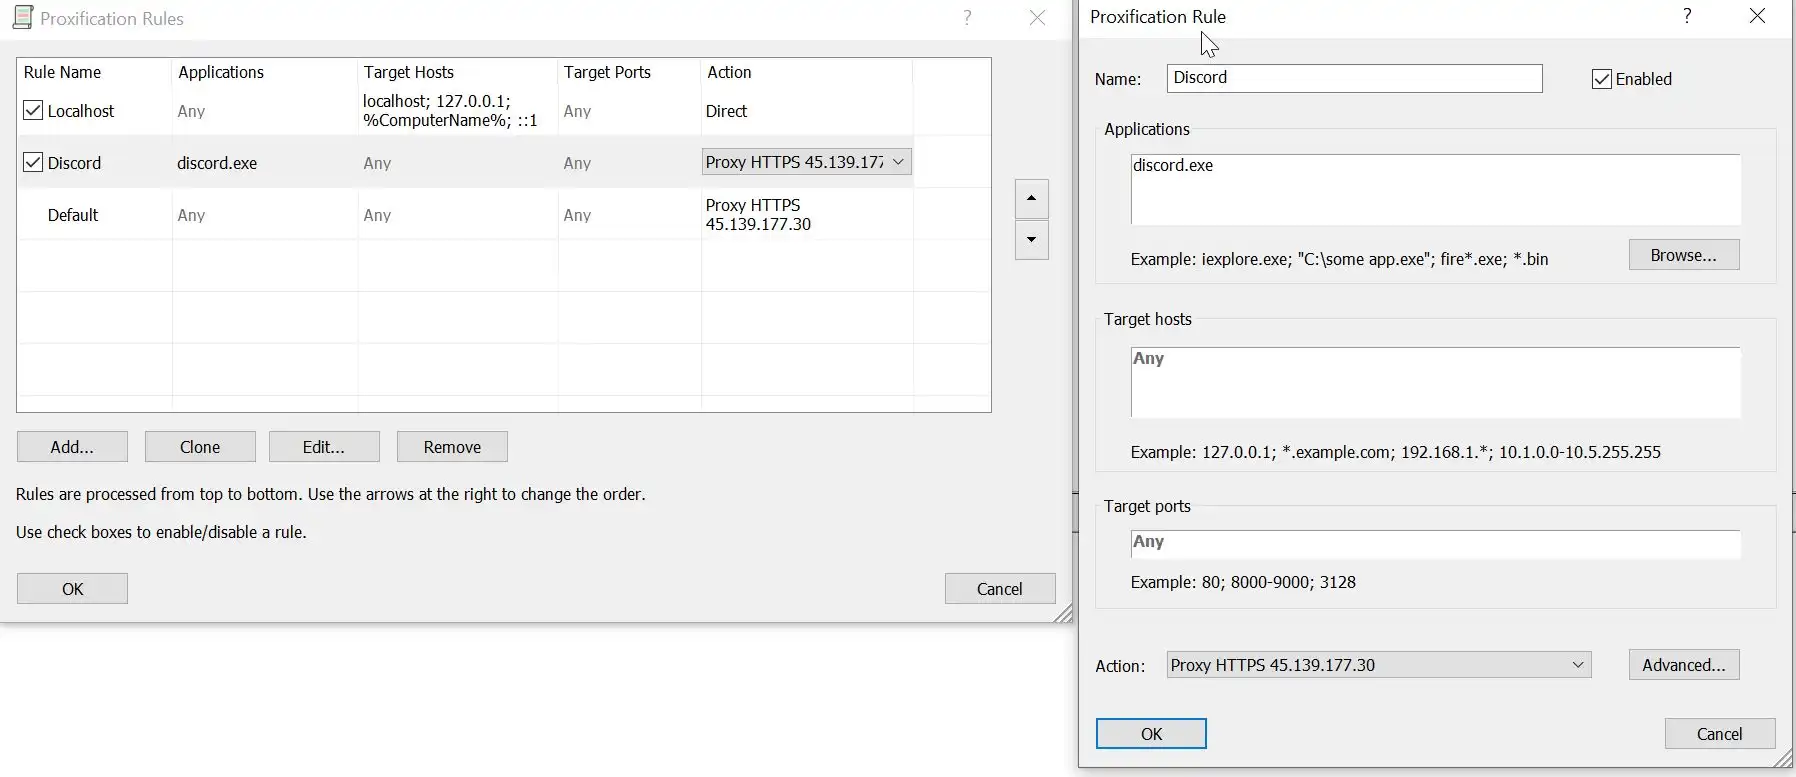Select the Localhost rule name

(81, 111)
